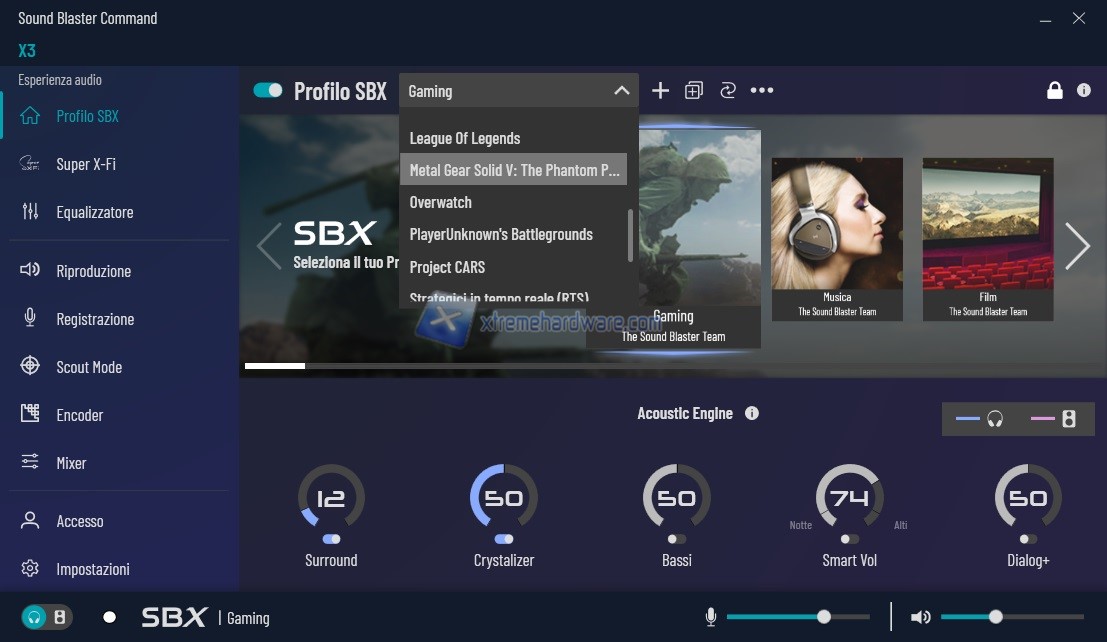The height and width of the screenshot is (642, 1107).
Task: Click the reset/sync profile icon
Action: 728,91
